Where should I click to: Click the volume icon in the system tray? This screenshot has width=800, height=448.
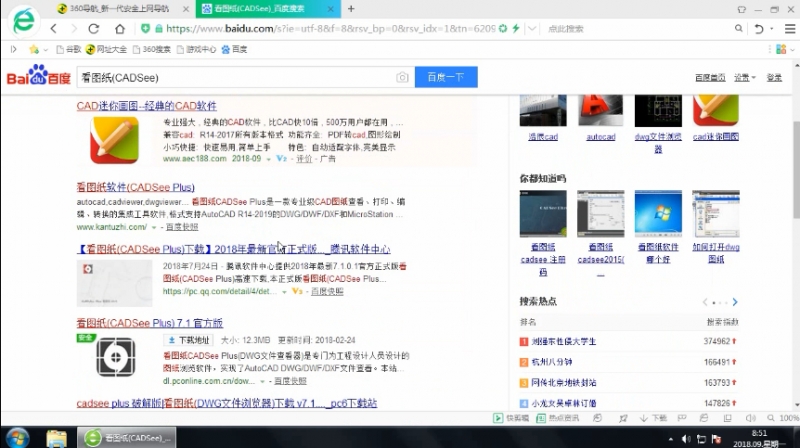coord(686,439)
